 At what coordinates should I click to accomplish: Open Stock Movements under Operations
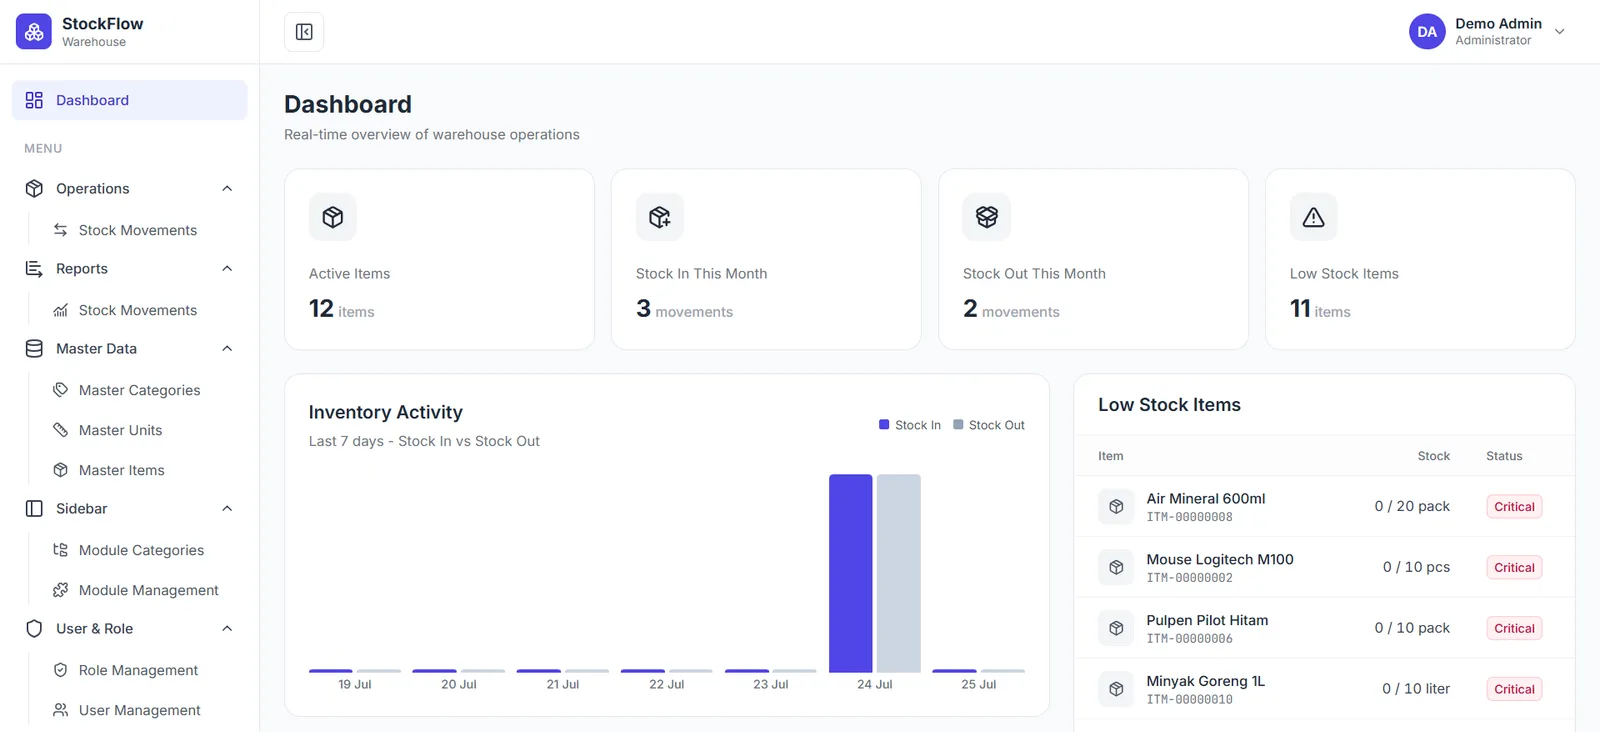point(138,230)
